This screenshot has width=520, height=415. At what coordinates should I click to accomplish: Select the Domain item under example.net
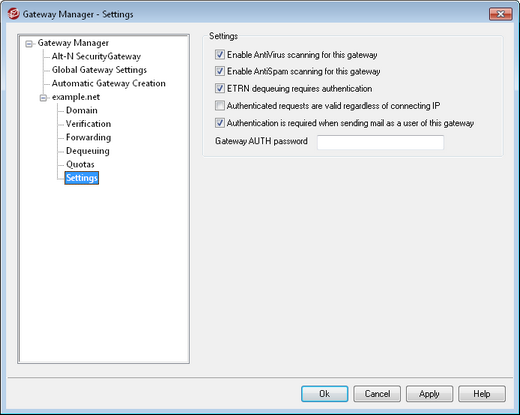coord(82,110)
